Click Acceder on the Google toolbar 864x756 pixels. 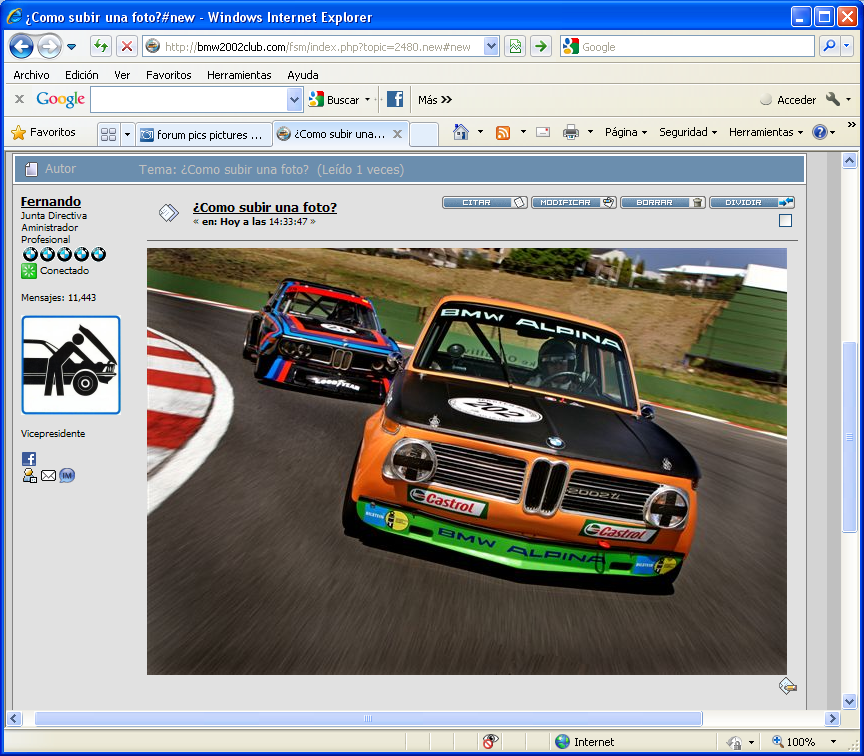tap(788, 100)
